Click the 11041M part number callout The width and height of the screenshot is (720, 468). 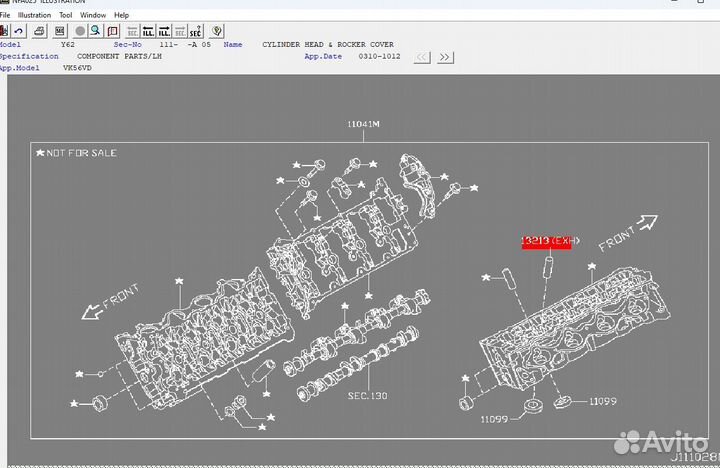click(x=363, y=124)
